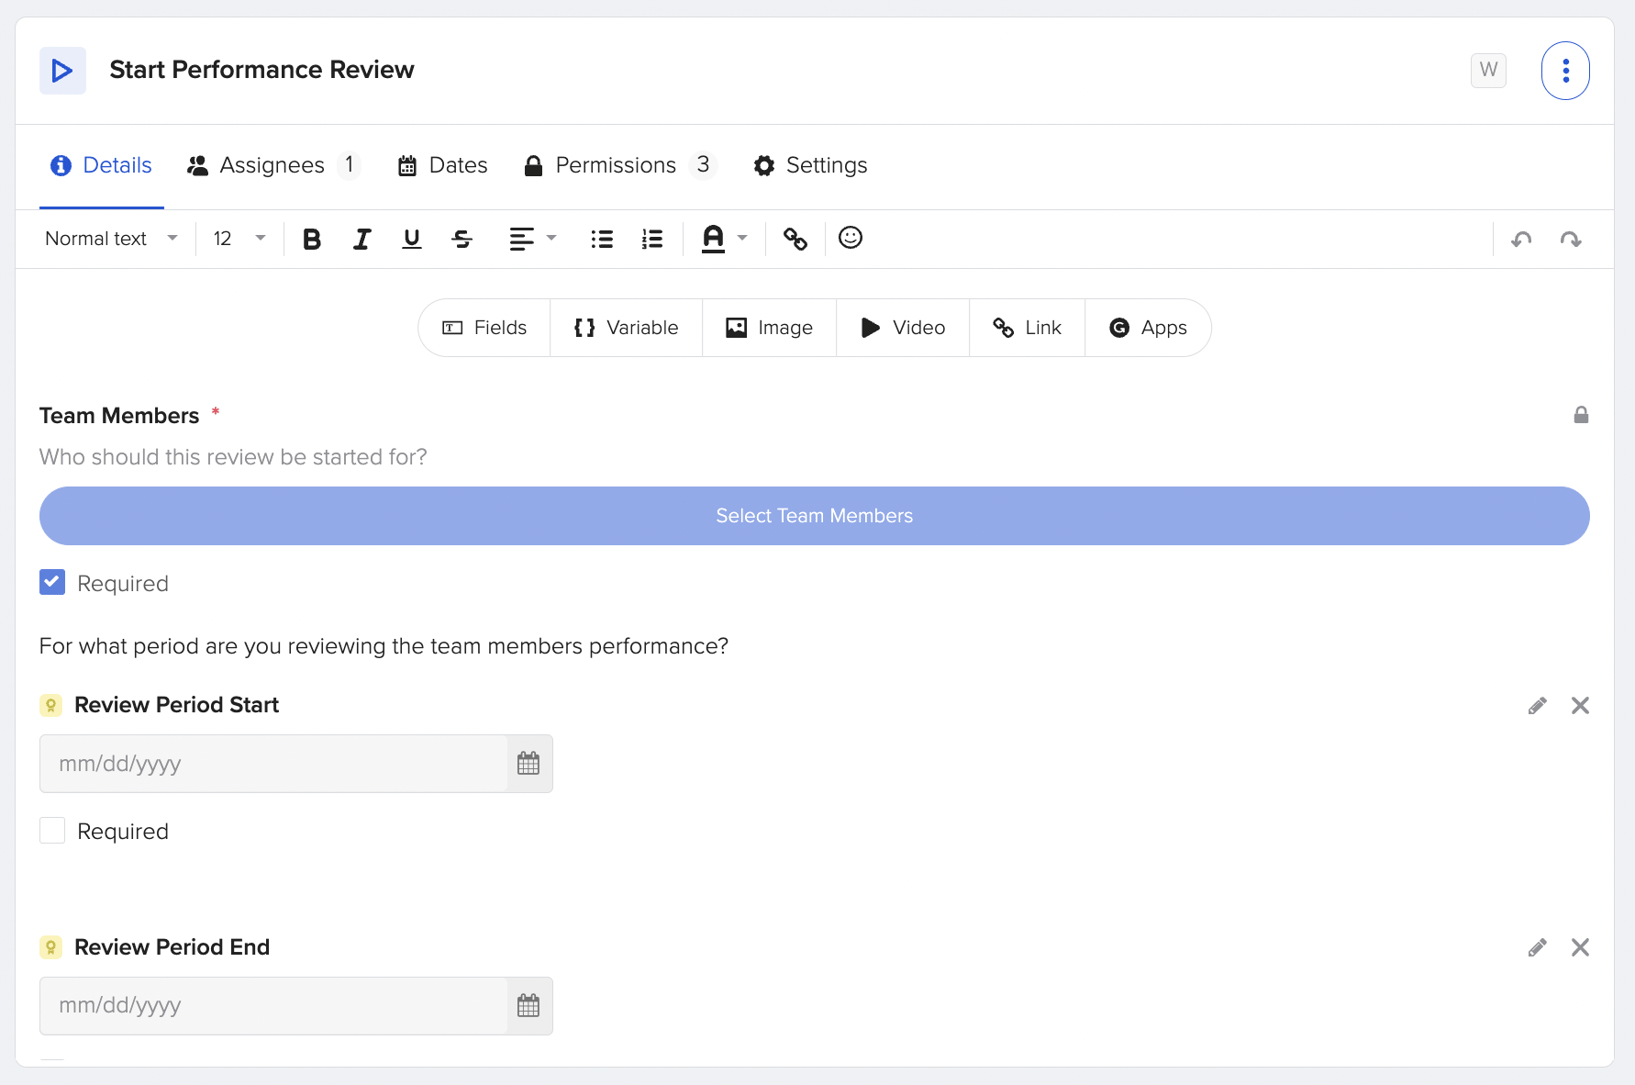Screen dimensions: 1635x1085
Task: Open the Assignees tab
Action: point(272,165)
